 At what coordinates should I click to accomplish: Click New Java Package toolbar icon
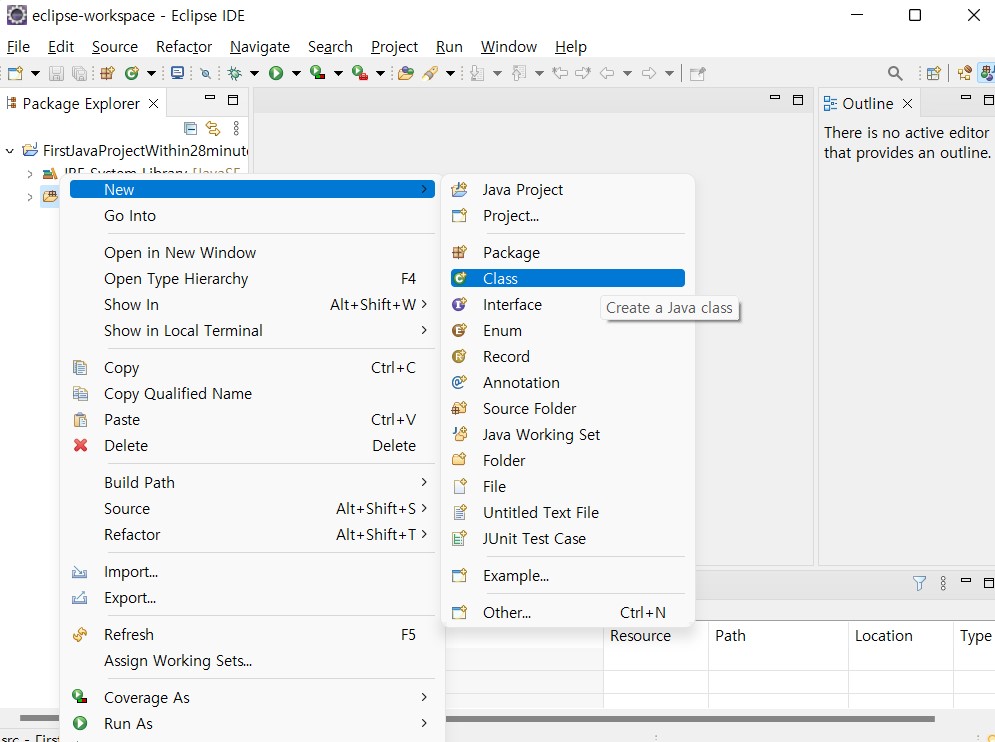[107, 74]
